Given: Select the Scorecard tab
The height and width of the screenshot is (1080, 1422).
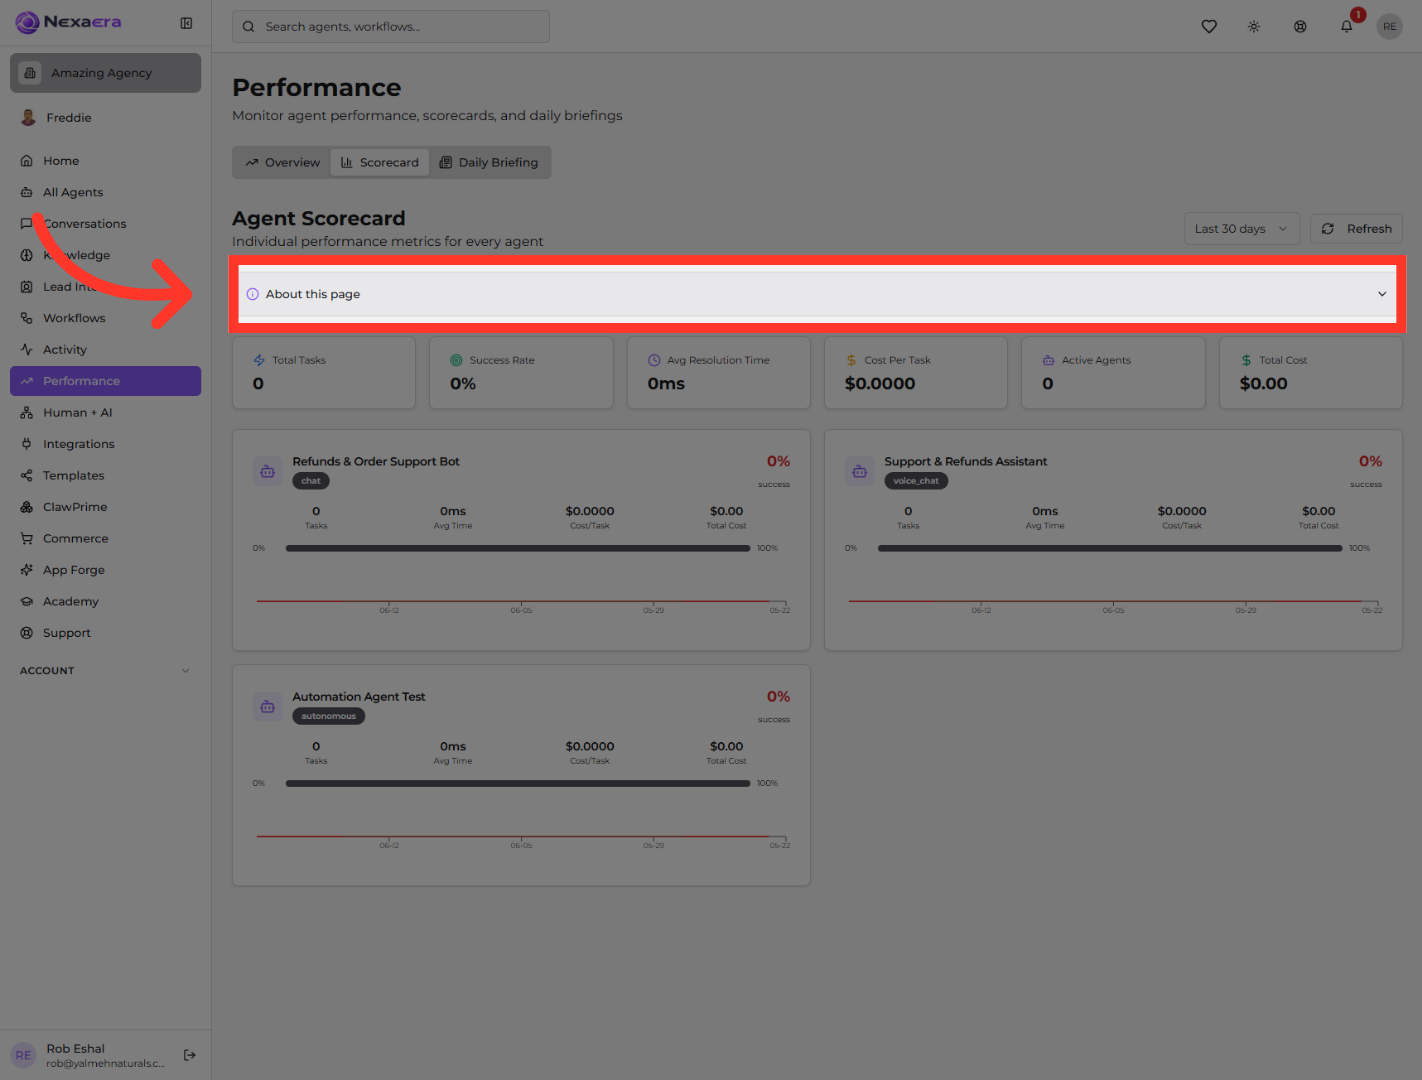Looking at the screenshot, I should coord(380,163).
